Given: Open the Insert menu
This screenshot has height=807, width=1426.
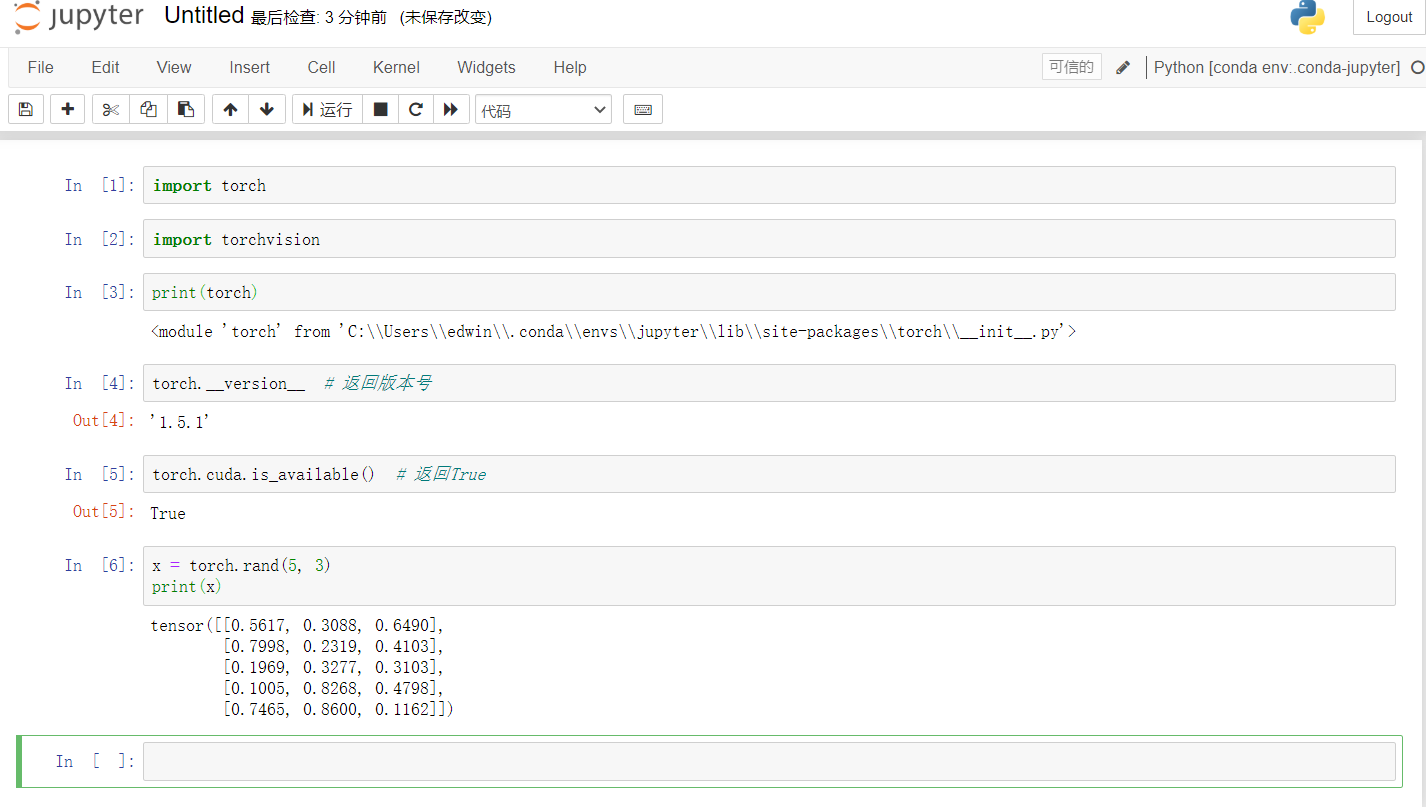Looking at the screenshot, I should click(249, 67).
